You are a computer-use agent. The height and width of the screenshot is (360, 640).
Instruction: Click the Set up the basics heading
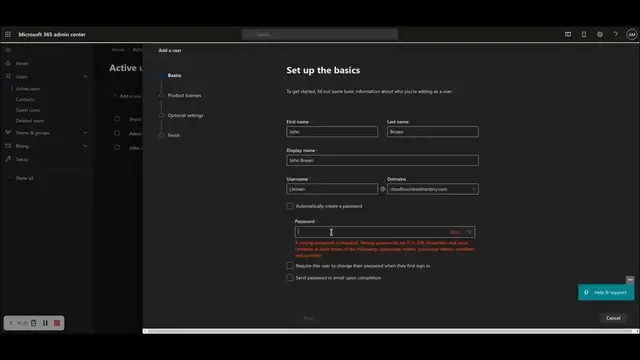click(x=323, y=70)
